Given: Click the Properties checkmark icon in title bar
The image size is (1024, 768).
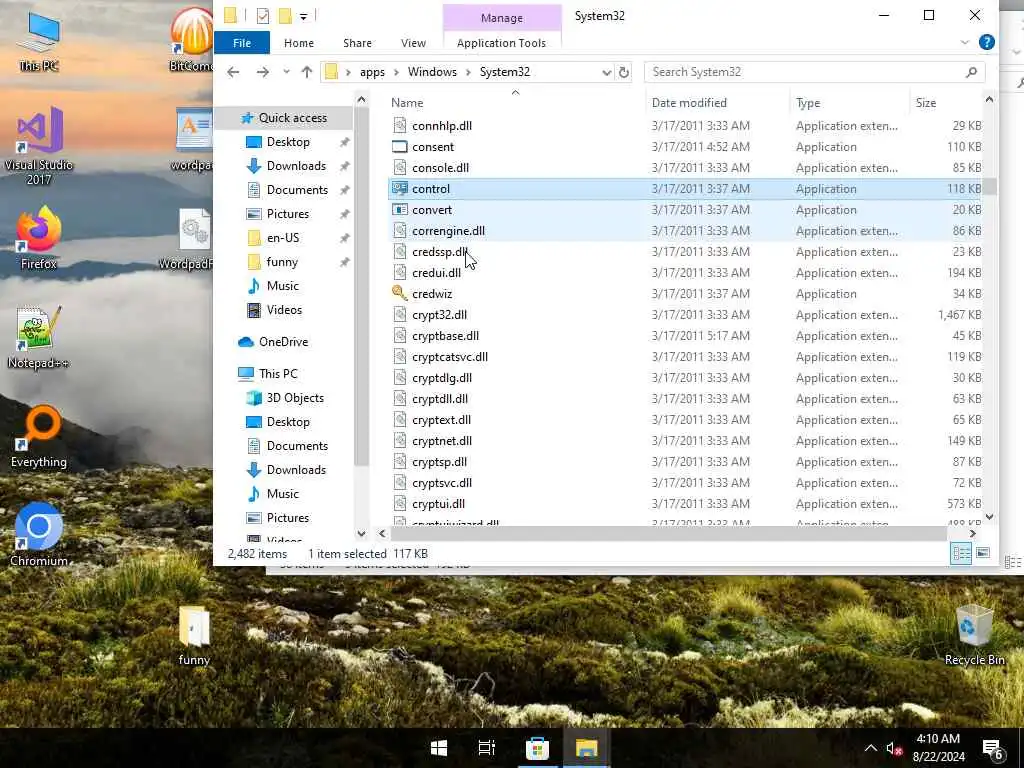Looking at the screenshot, I should [263, 16].
